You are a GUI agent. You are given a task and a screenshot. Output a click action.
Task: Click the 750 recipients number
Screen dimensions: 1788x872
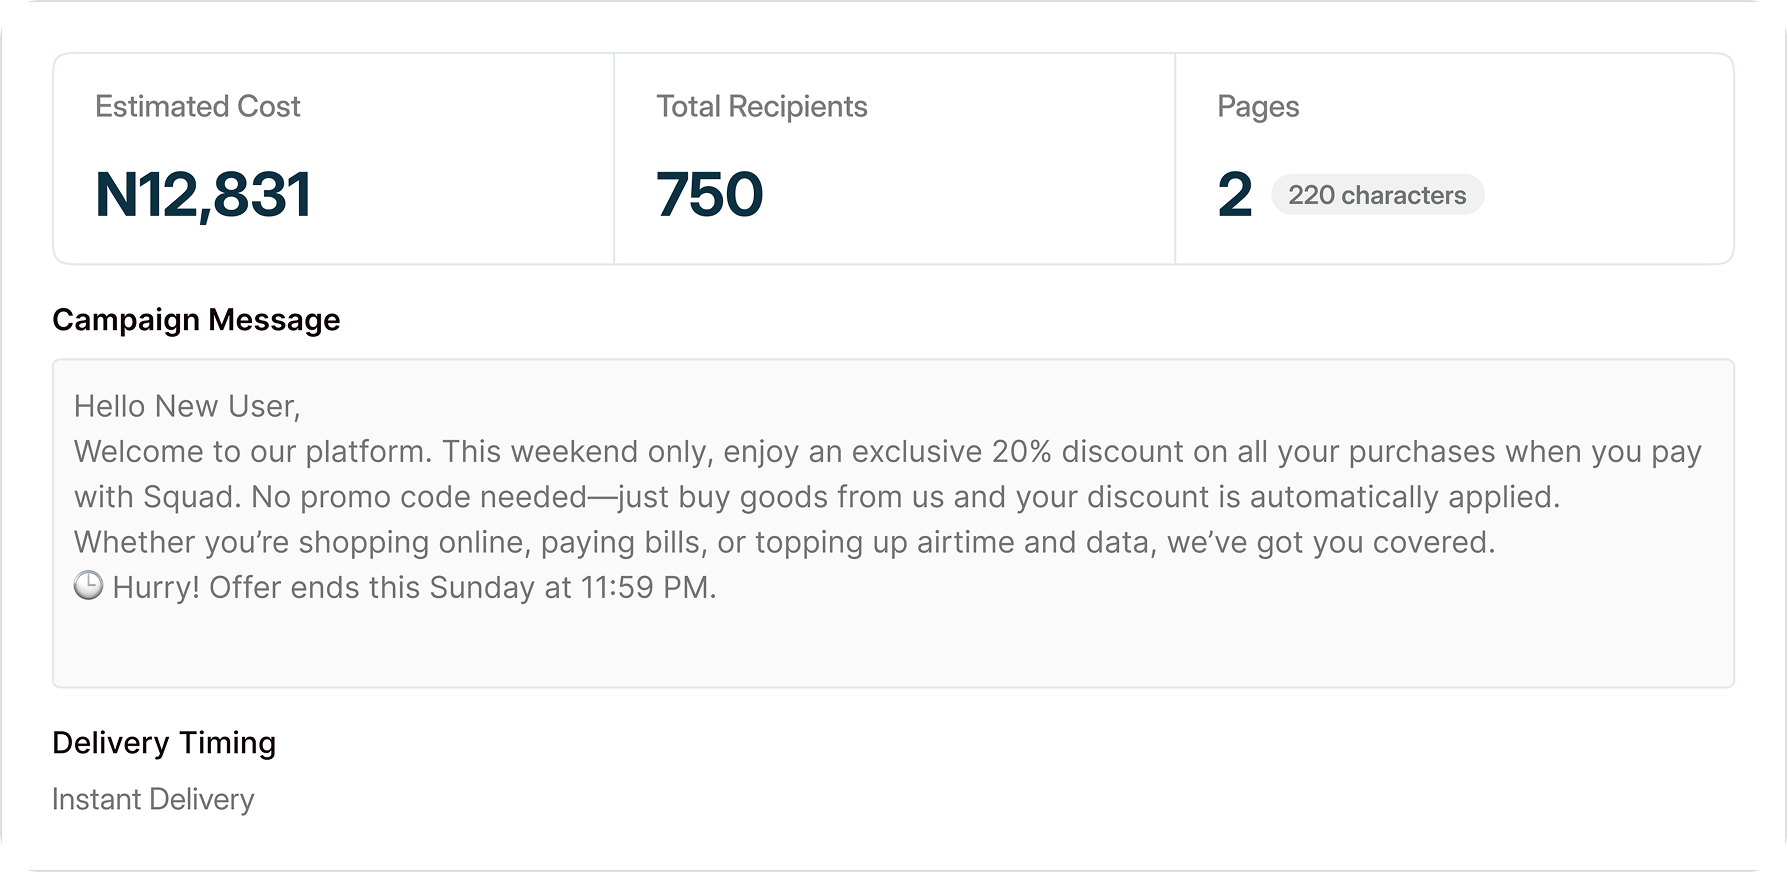(709, 194)
